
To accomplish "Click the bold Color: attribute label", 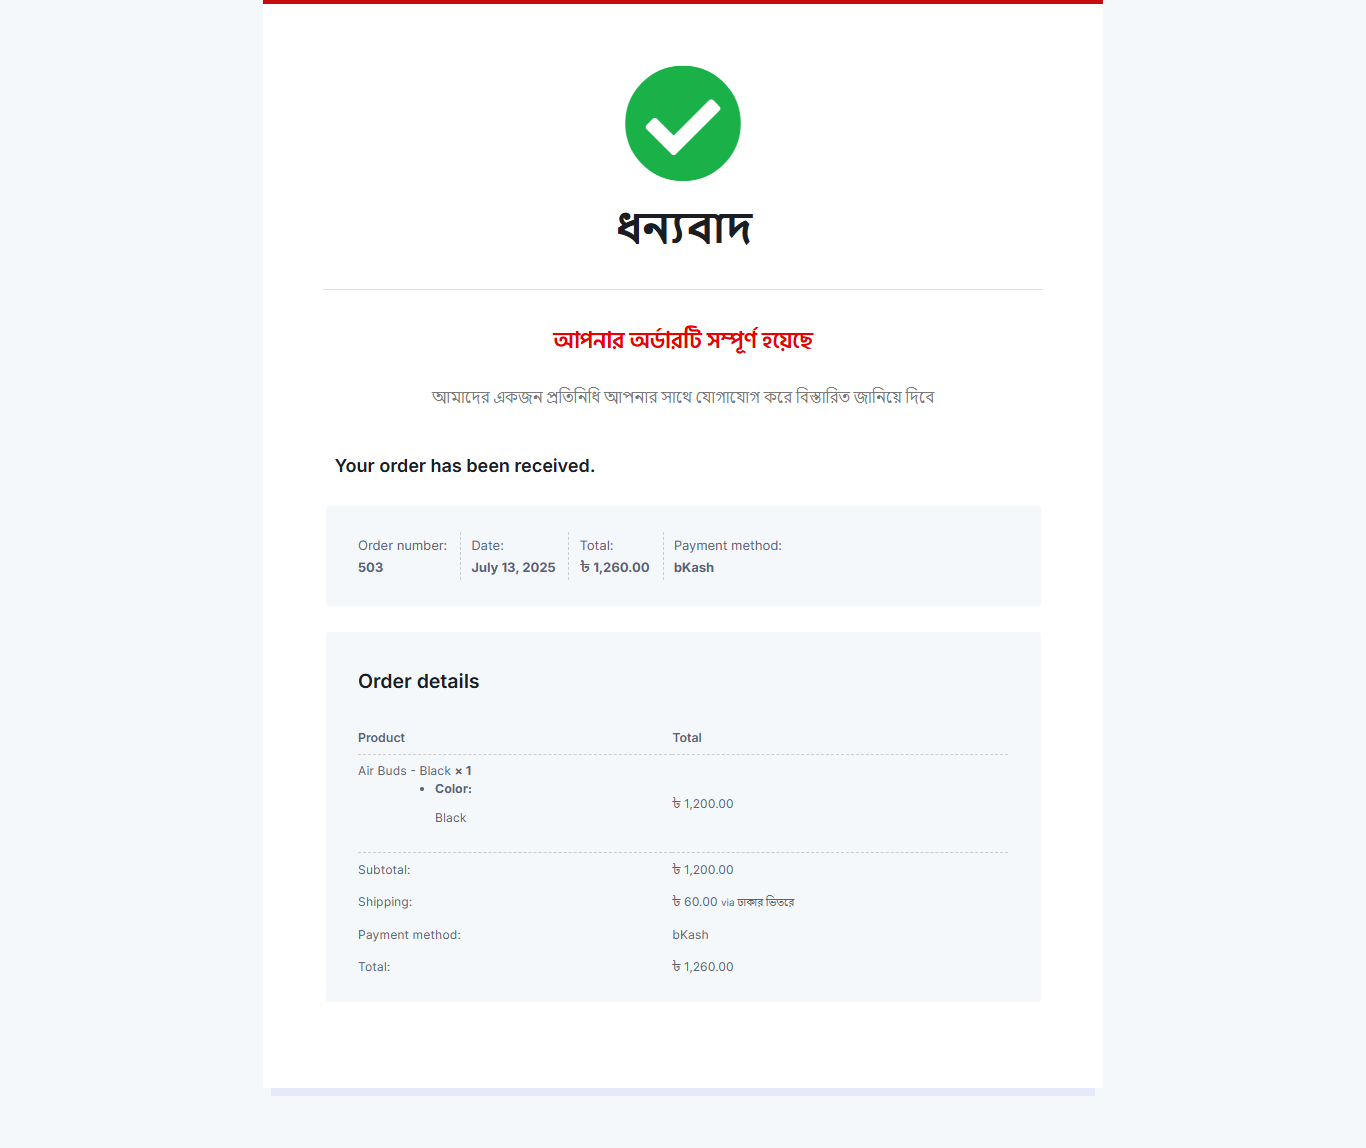I will coord(453,789).
